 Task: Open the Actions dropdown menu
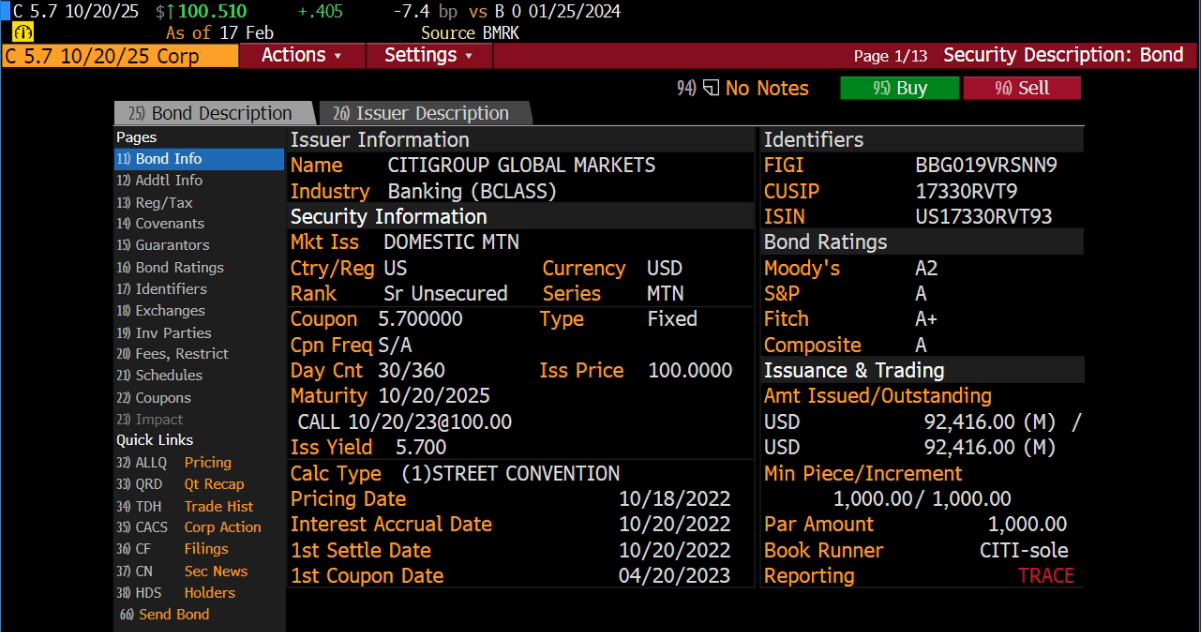(x=302, y=56)
